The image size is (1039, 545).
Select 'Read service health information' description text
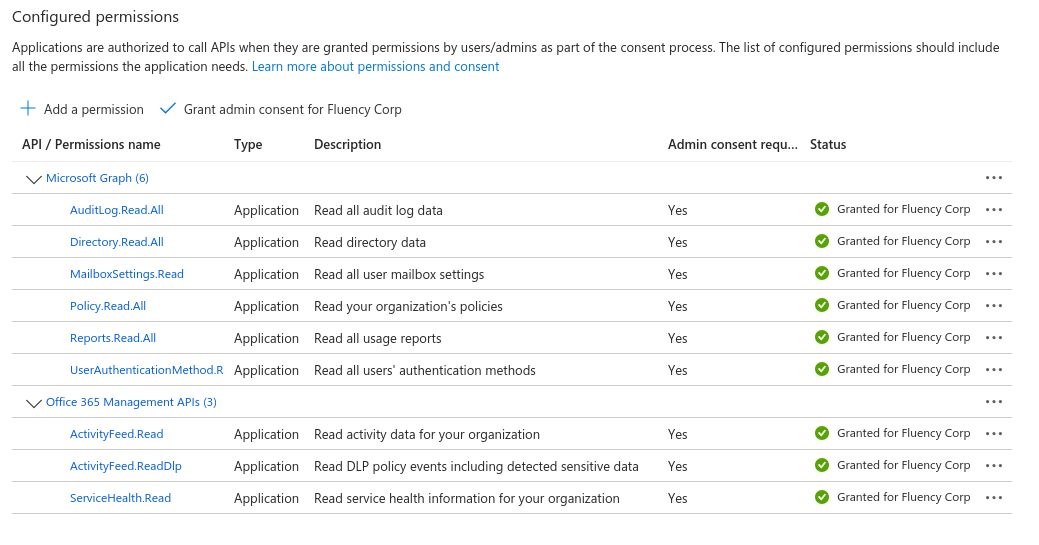pos(466,498)
